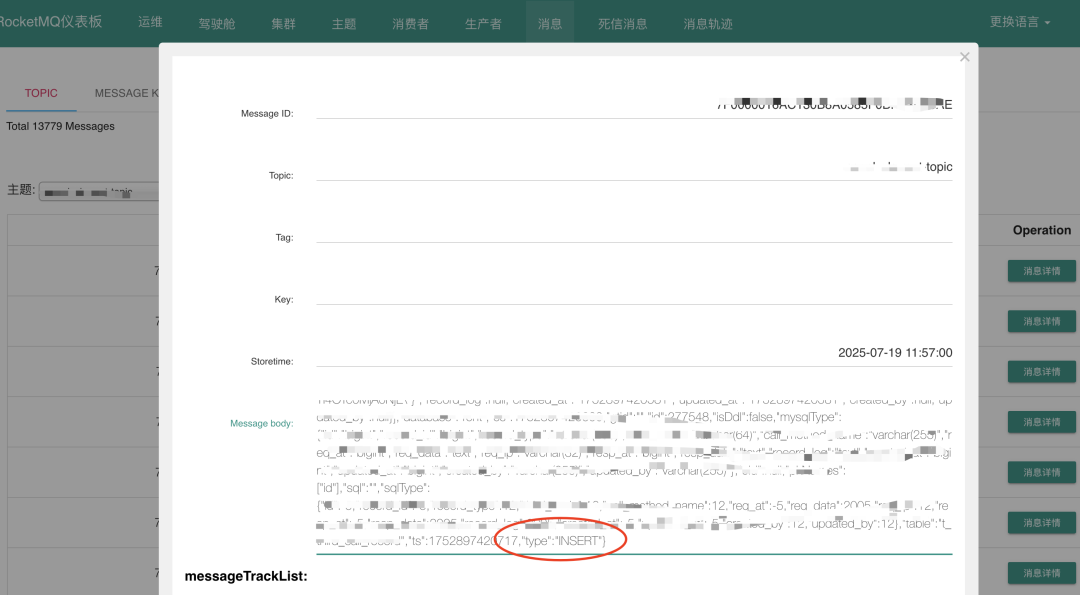
Task: Click inside the Message body text area
Action: [634, 475]
